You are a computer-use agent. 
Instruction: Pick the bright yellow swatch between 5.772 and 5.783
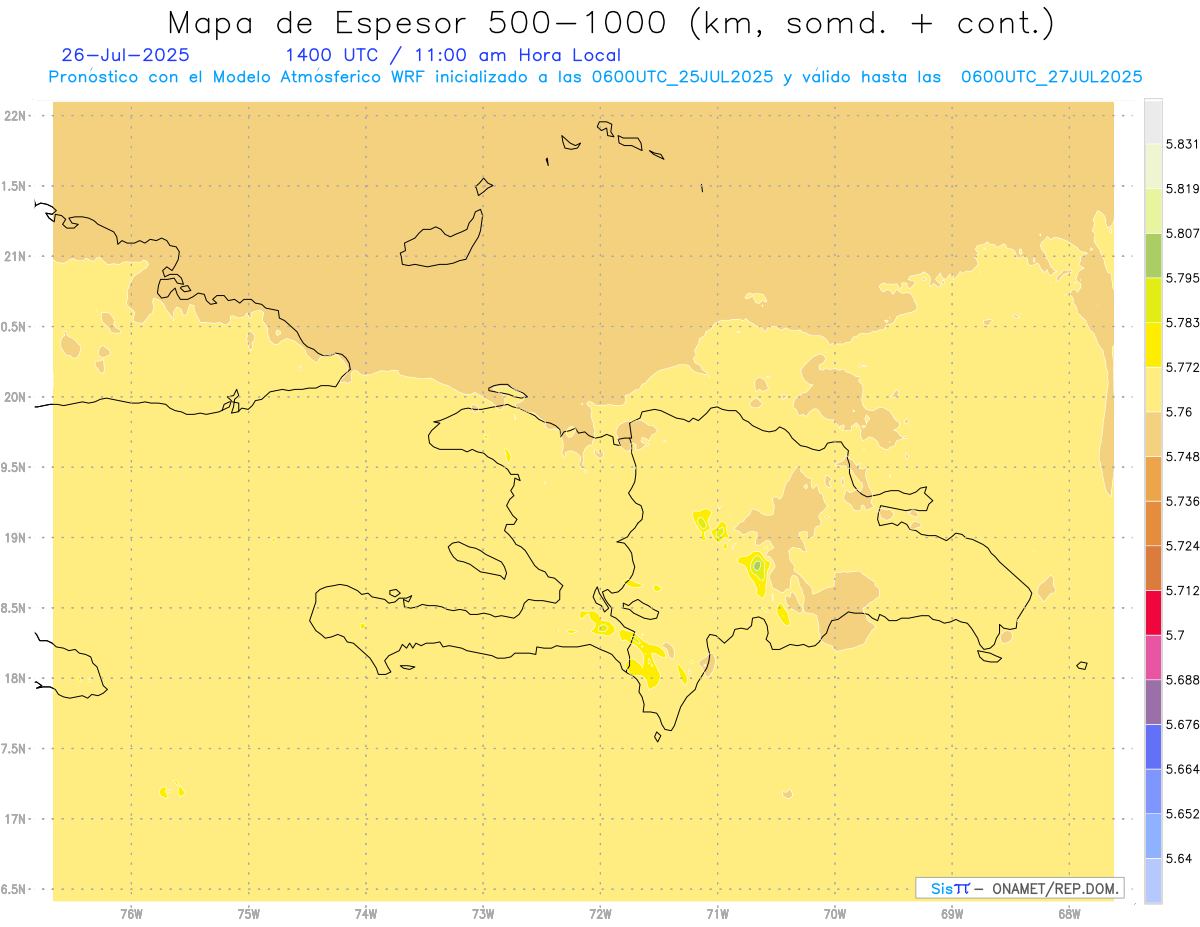coord(1153,344)
